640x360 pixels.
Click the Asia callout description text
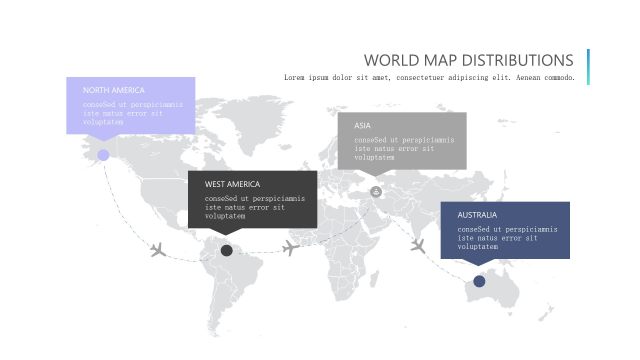click(404, 149)
